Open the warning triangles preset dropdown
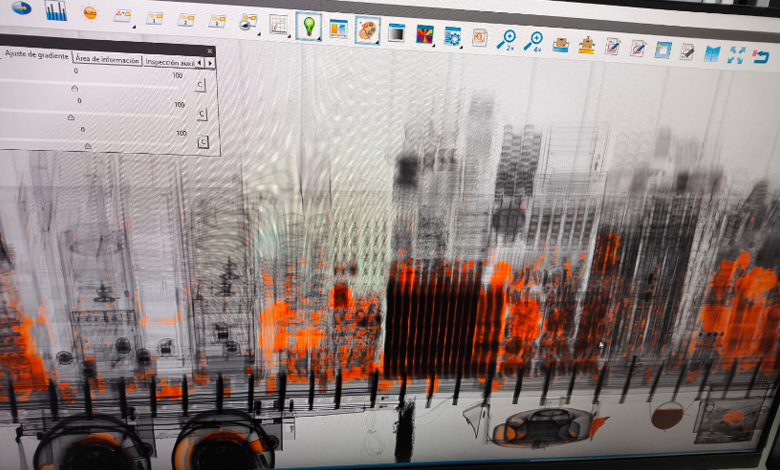 [x=123, y=16]
